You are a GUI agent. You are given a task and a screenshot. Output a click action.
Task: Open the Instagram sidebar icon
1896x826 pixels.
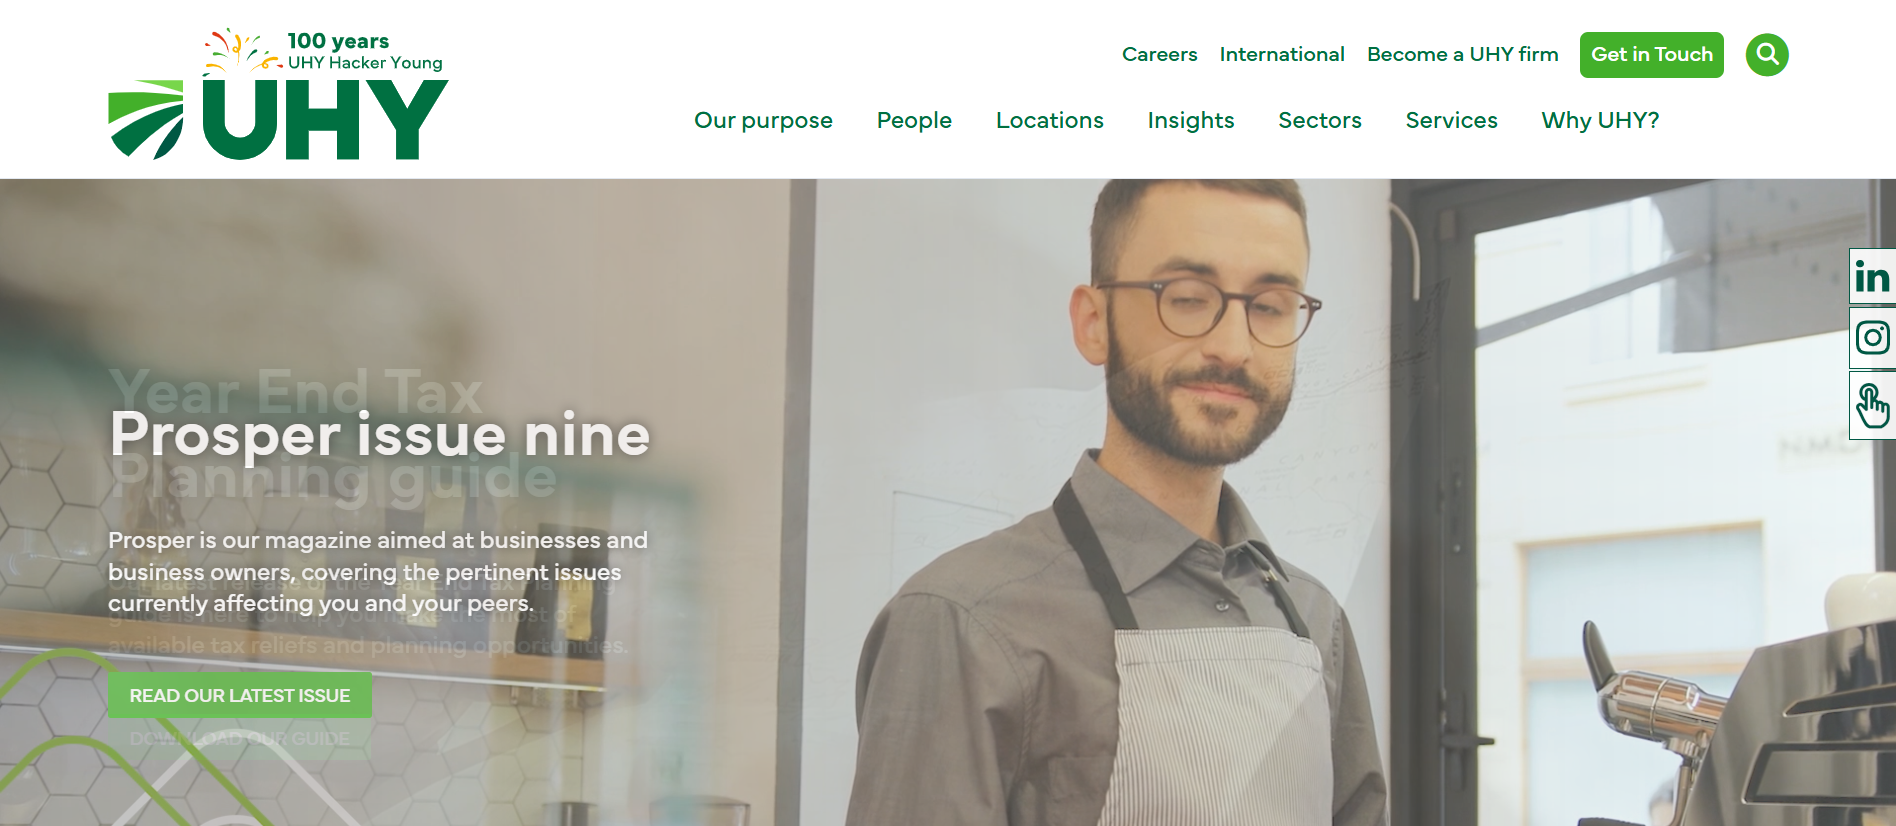(1872, 338)
